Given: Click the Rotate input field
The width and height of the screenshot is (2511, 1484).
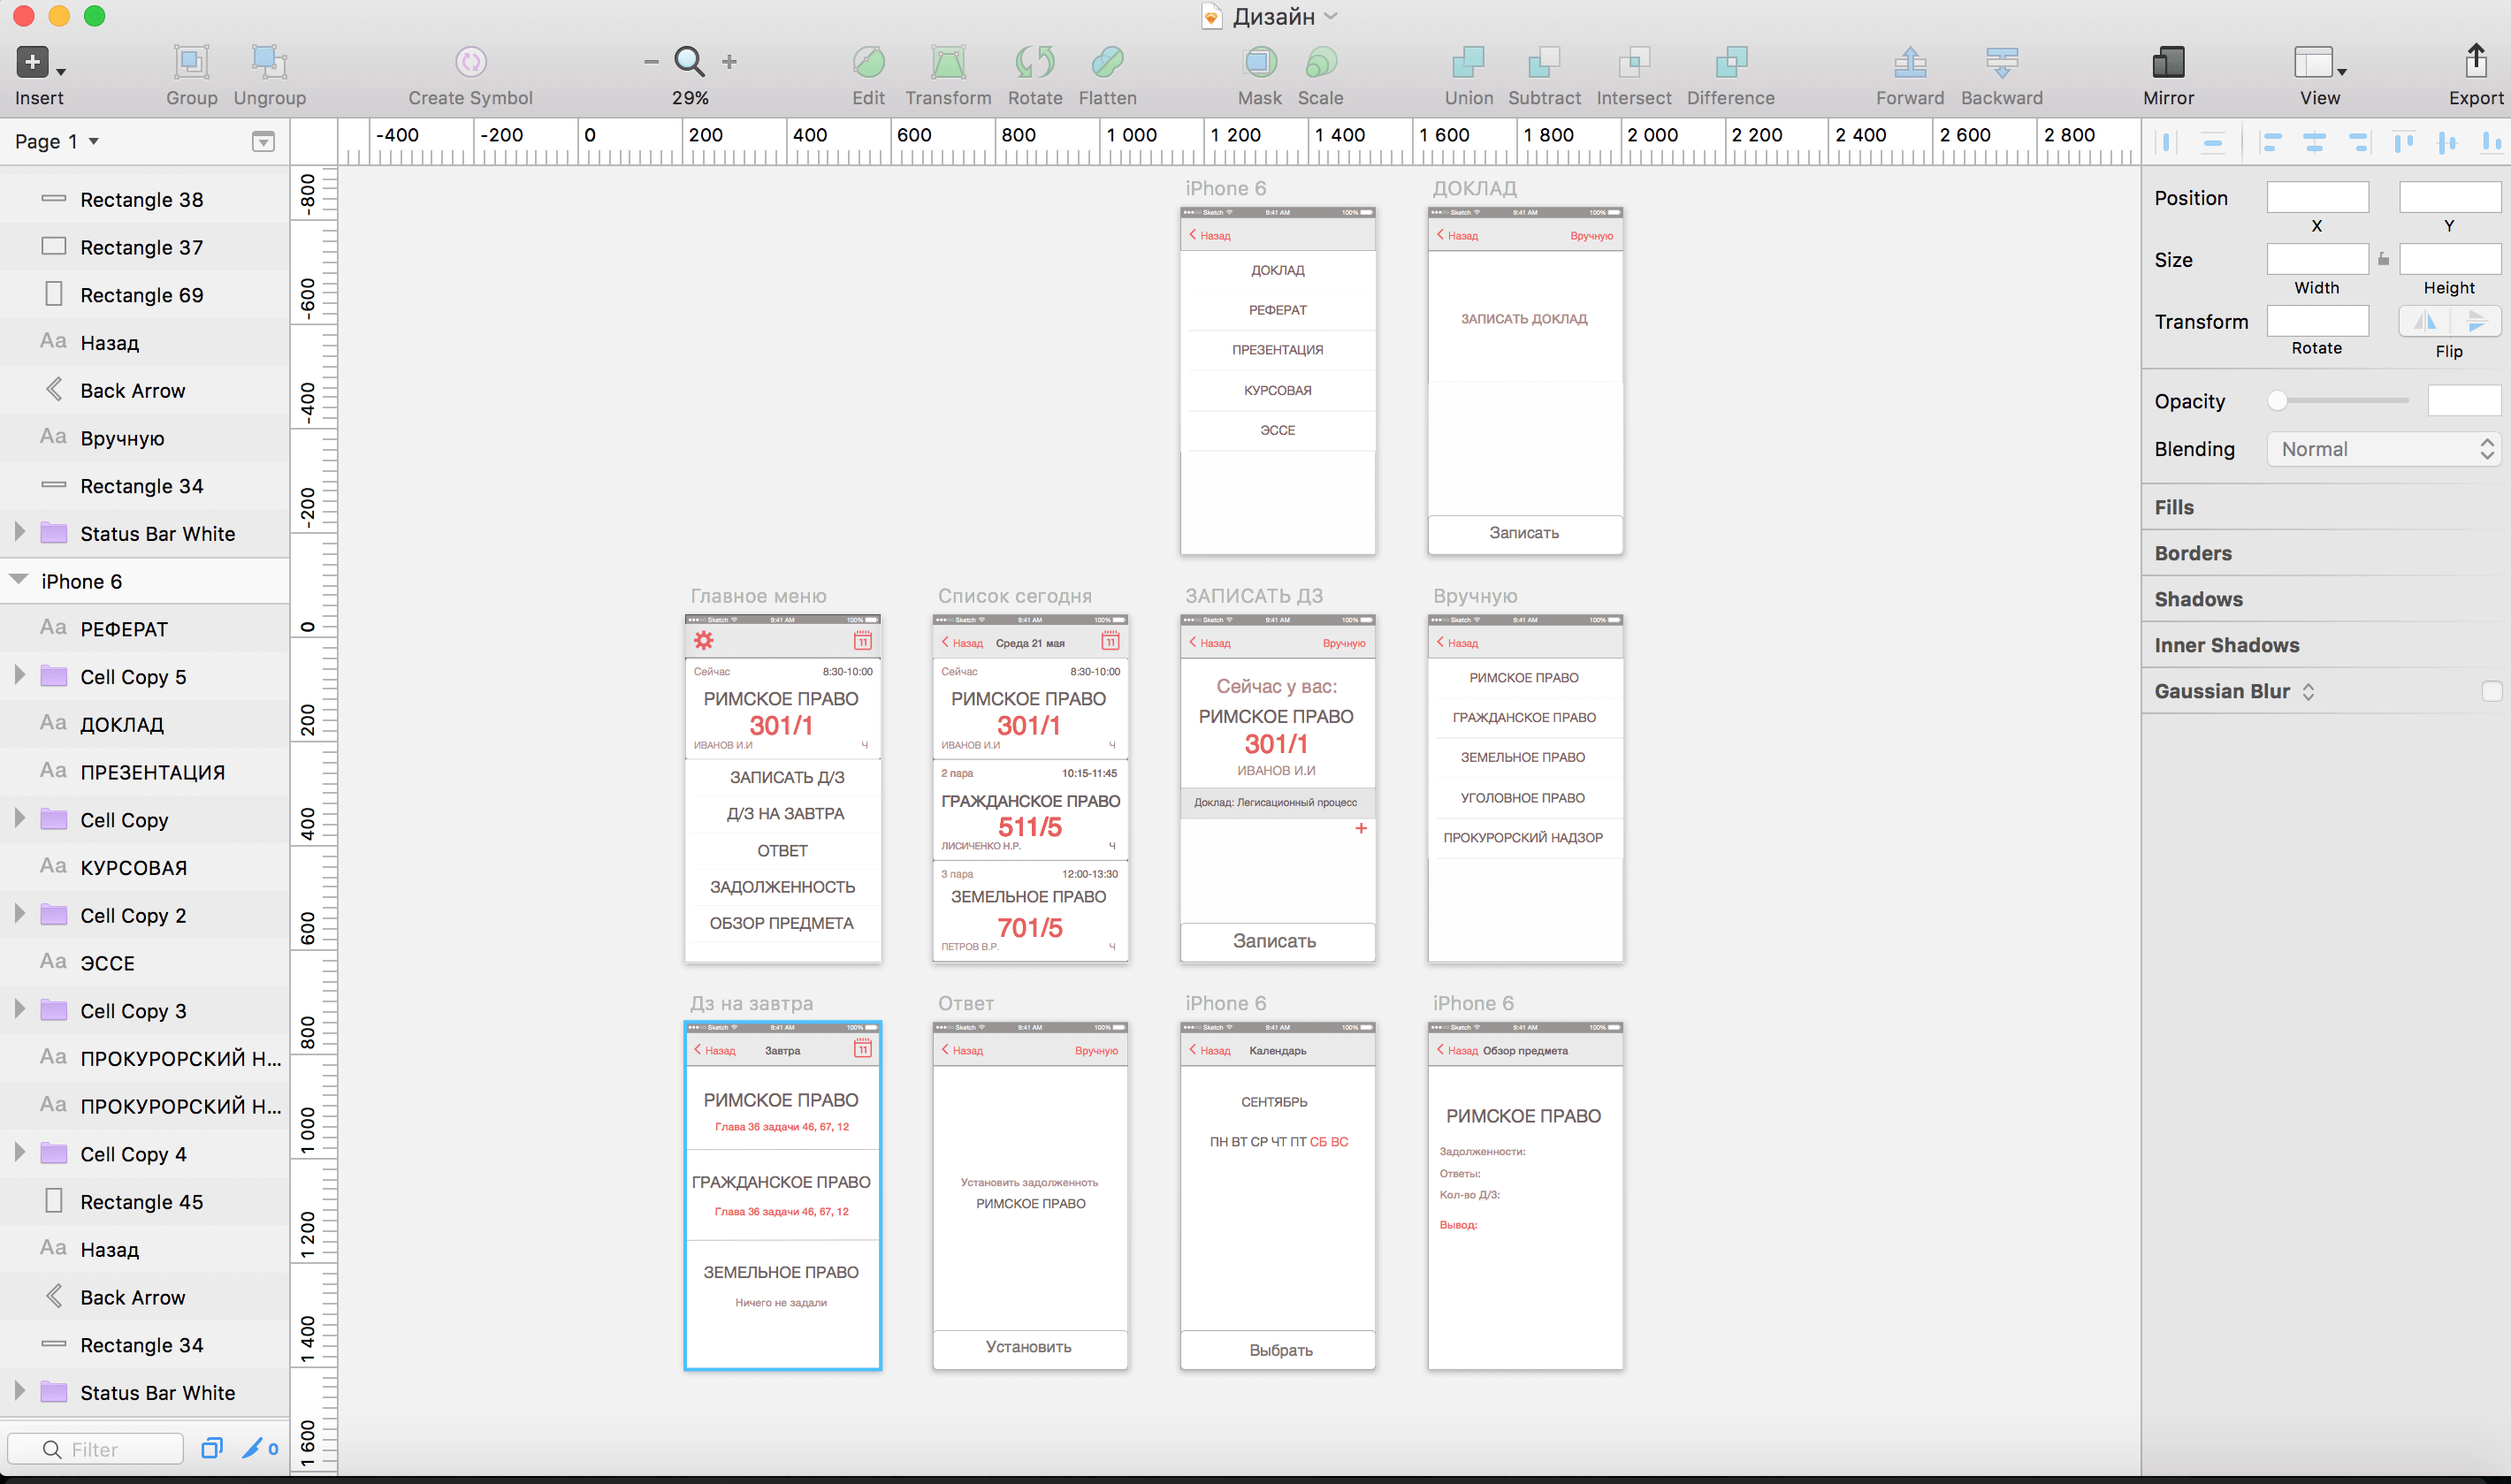Looking at the screenshot, I should pyautogui.click(x=2317, y=321).
